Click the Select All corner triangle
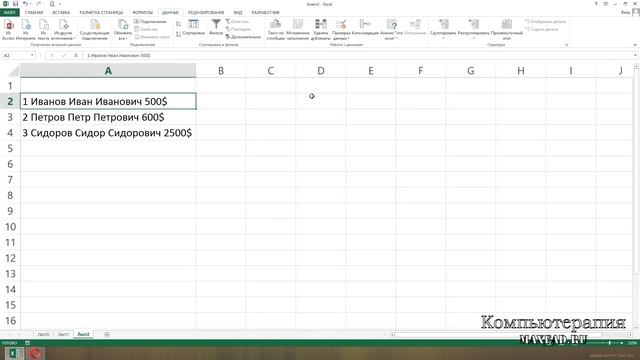The height and width of the screenshot is (360, 640). pos(14,71)
